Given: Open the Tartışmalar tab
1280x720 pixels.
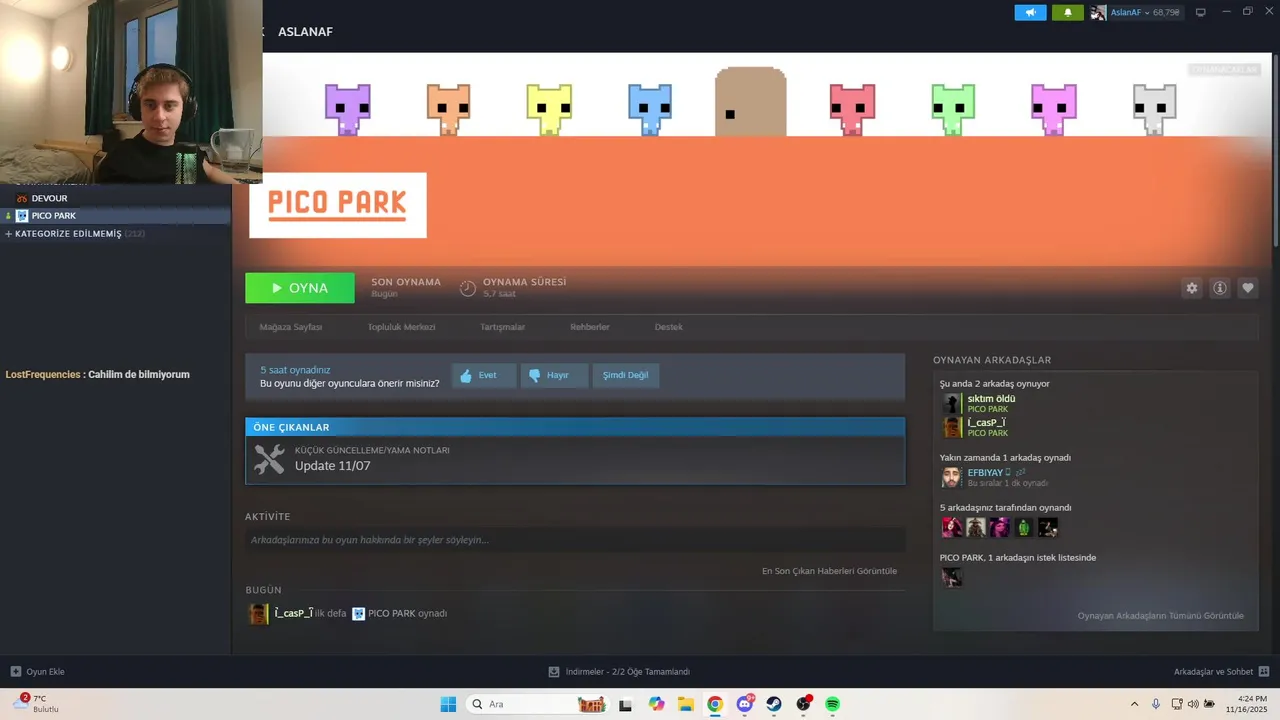Looking at the screenshot, I should point(502,327).
